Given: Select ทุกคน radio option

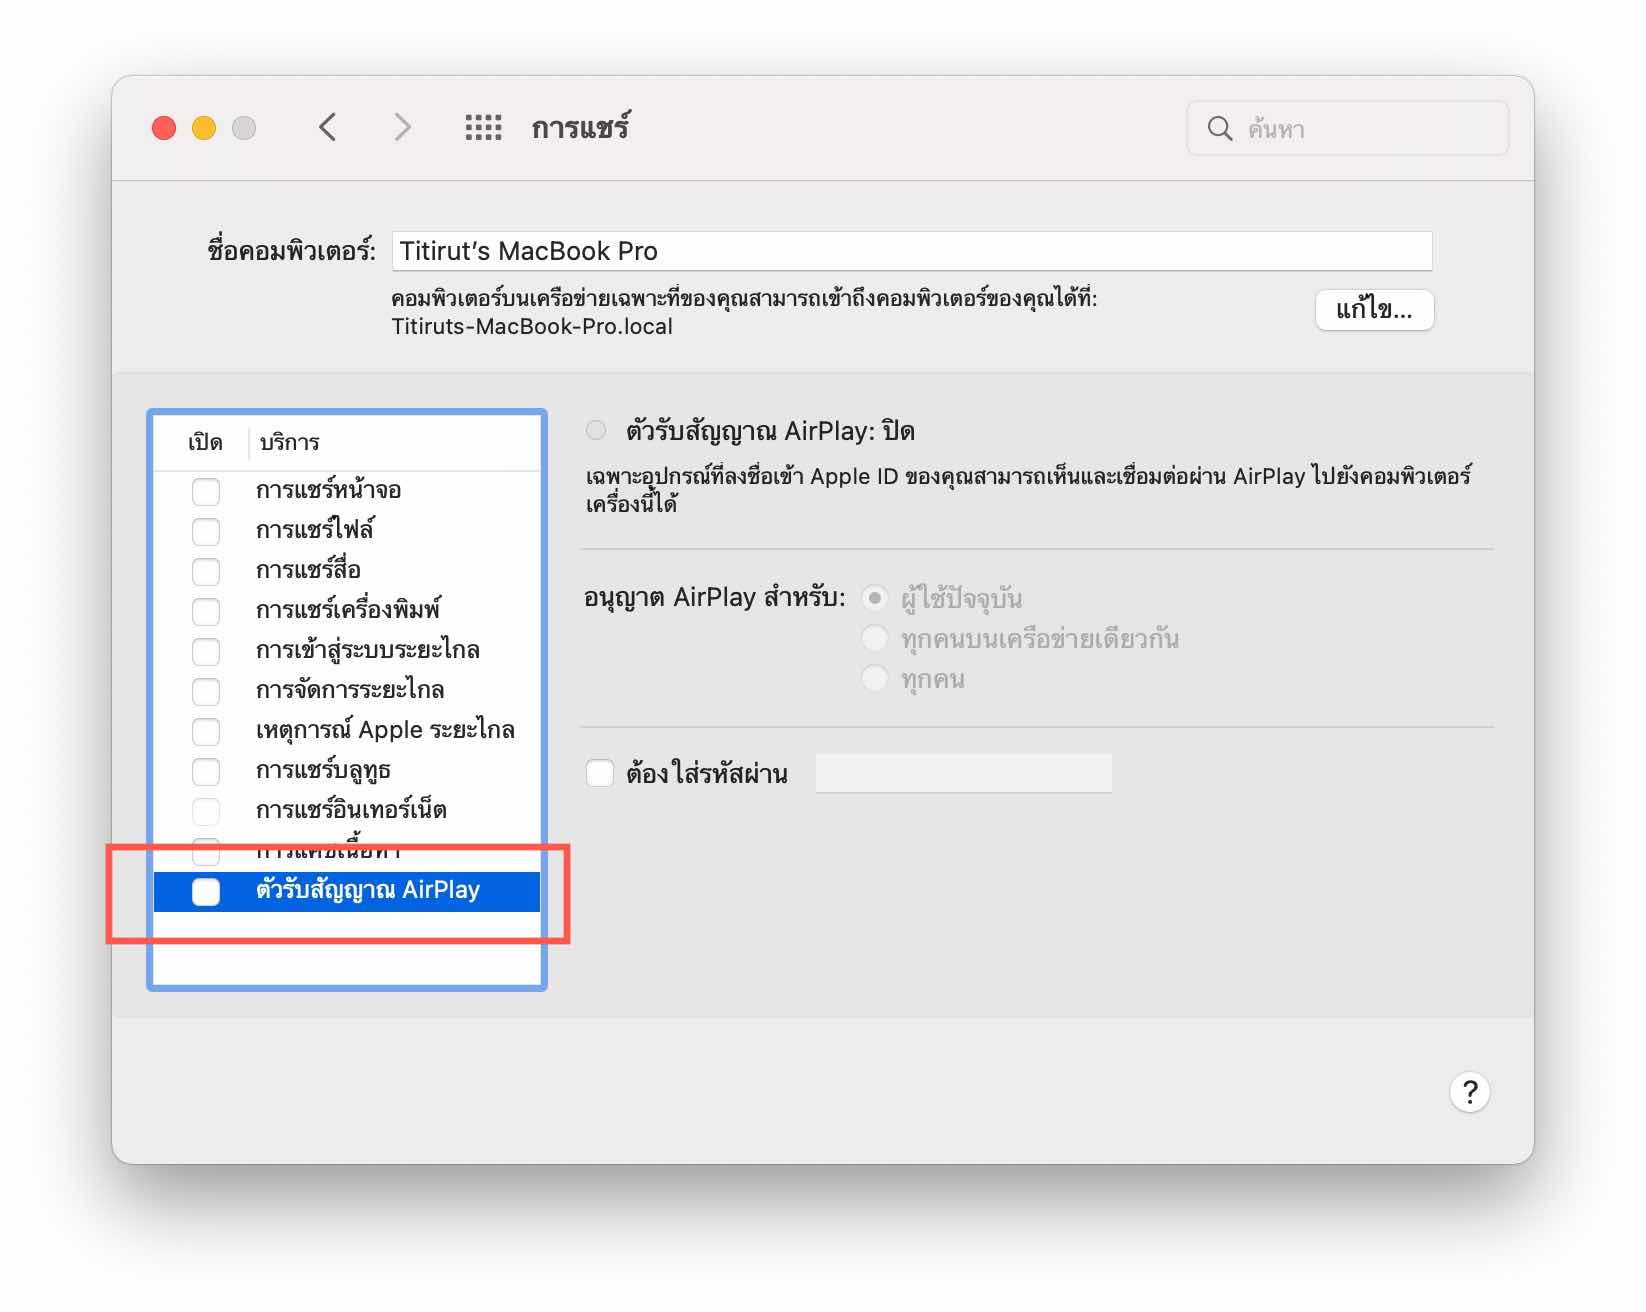Looking at the screenshot, I should click(x=875, y=679).
